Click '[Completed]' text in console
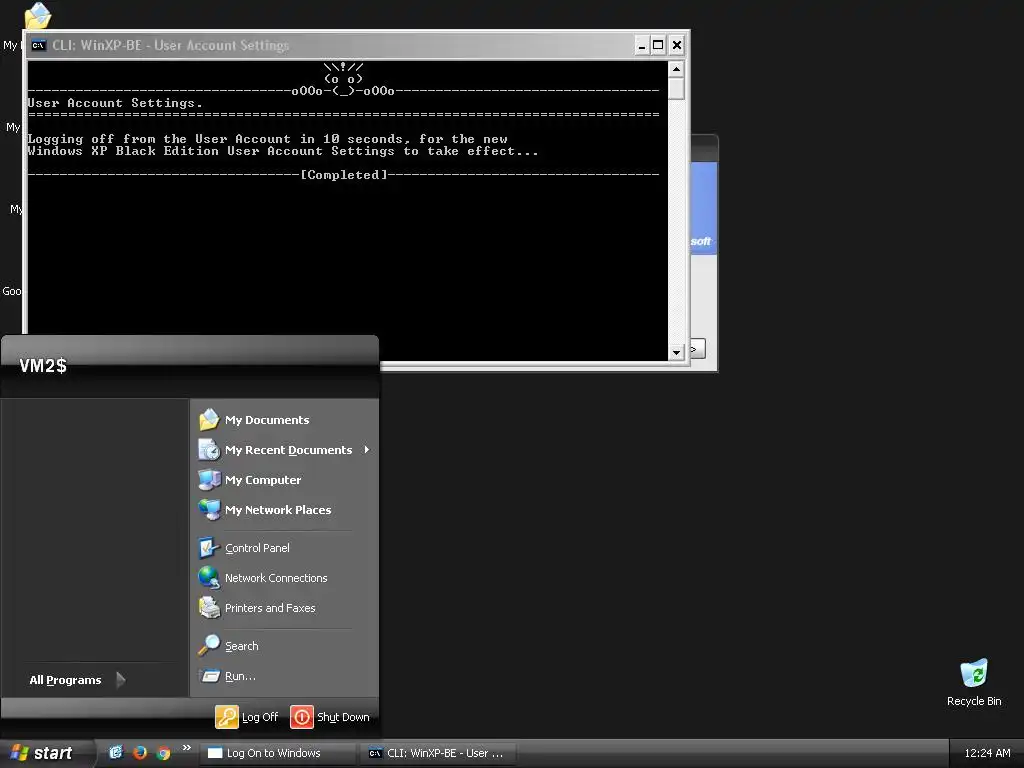This screenshot has height=768, width=1024. pyautogui.click(x=344, y=174)
